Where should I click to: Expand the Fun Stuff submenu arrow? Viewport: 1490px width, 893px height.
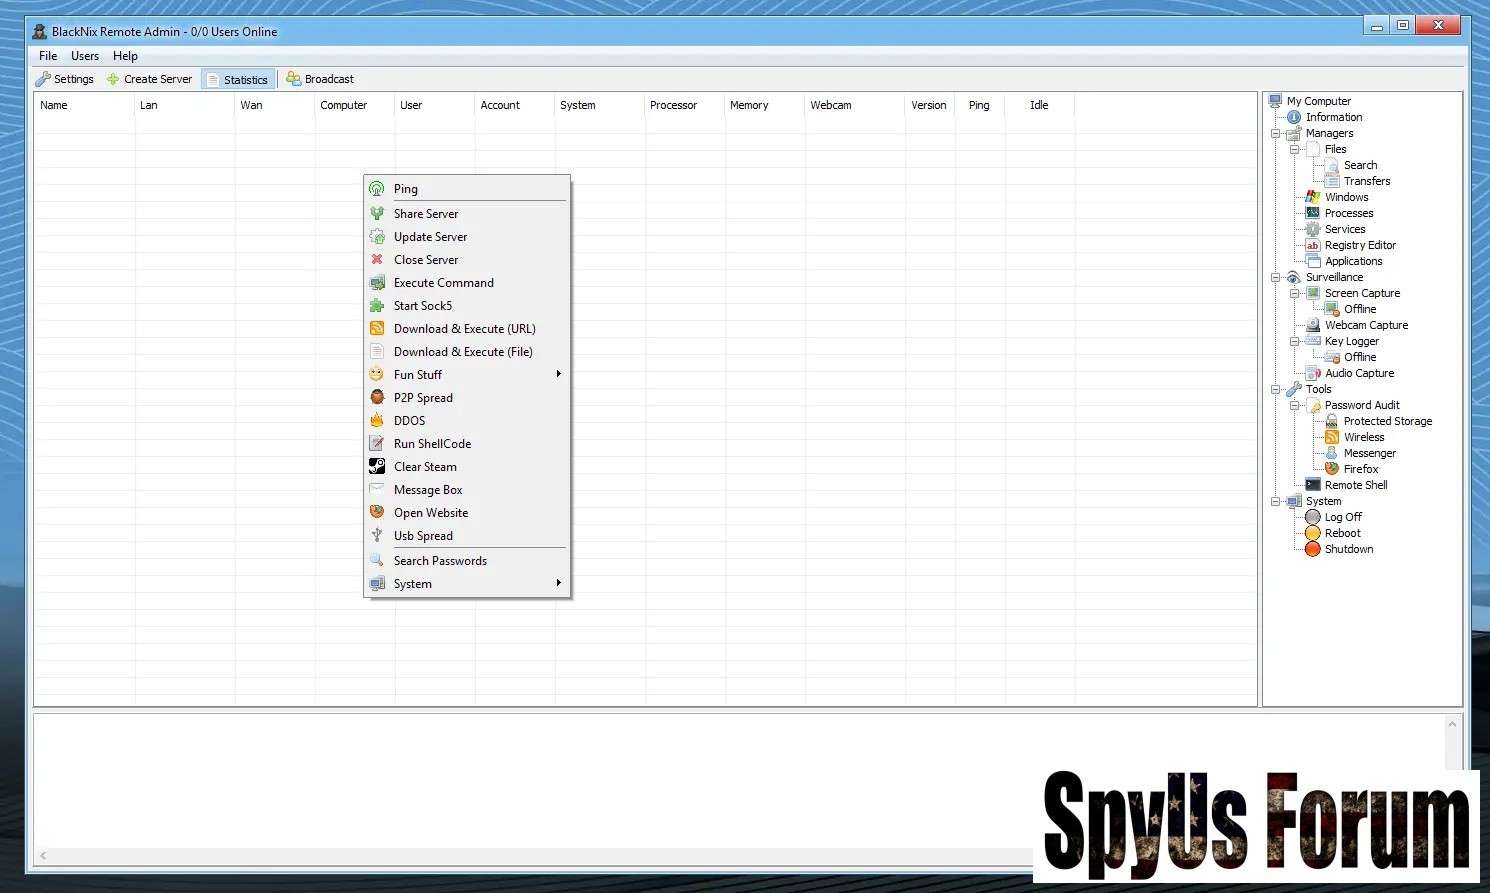[x=558, y=374]
